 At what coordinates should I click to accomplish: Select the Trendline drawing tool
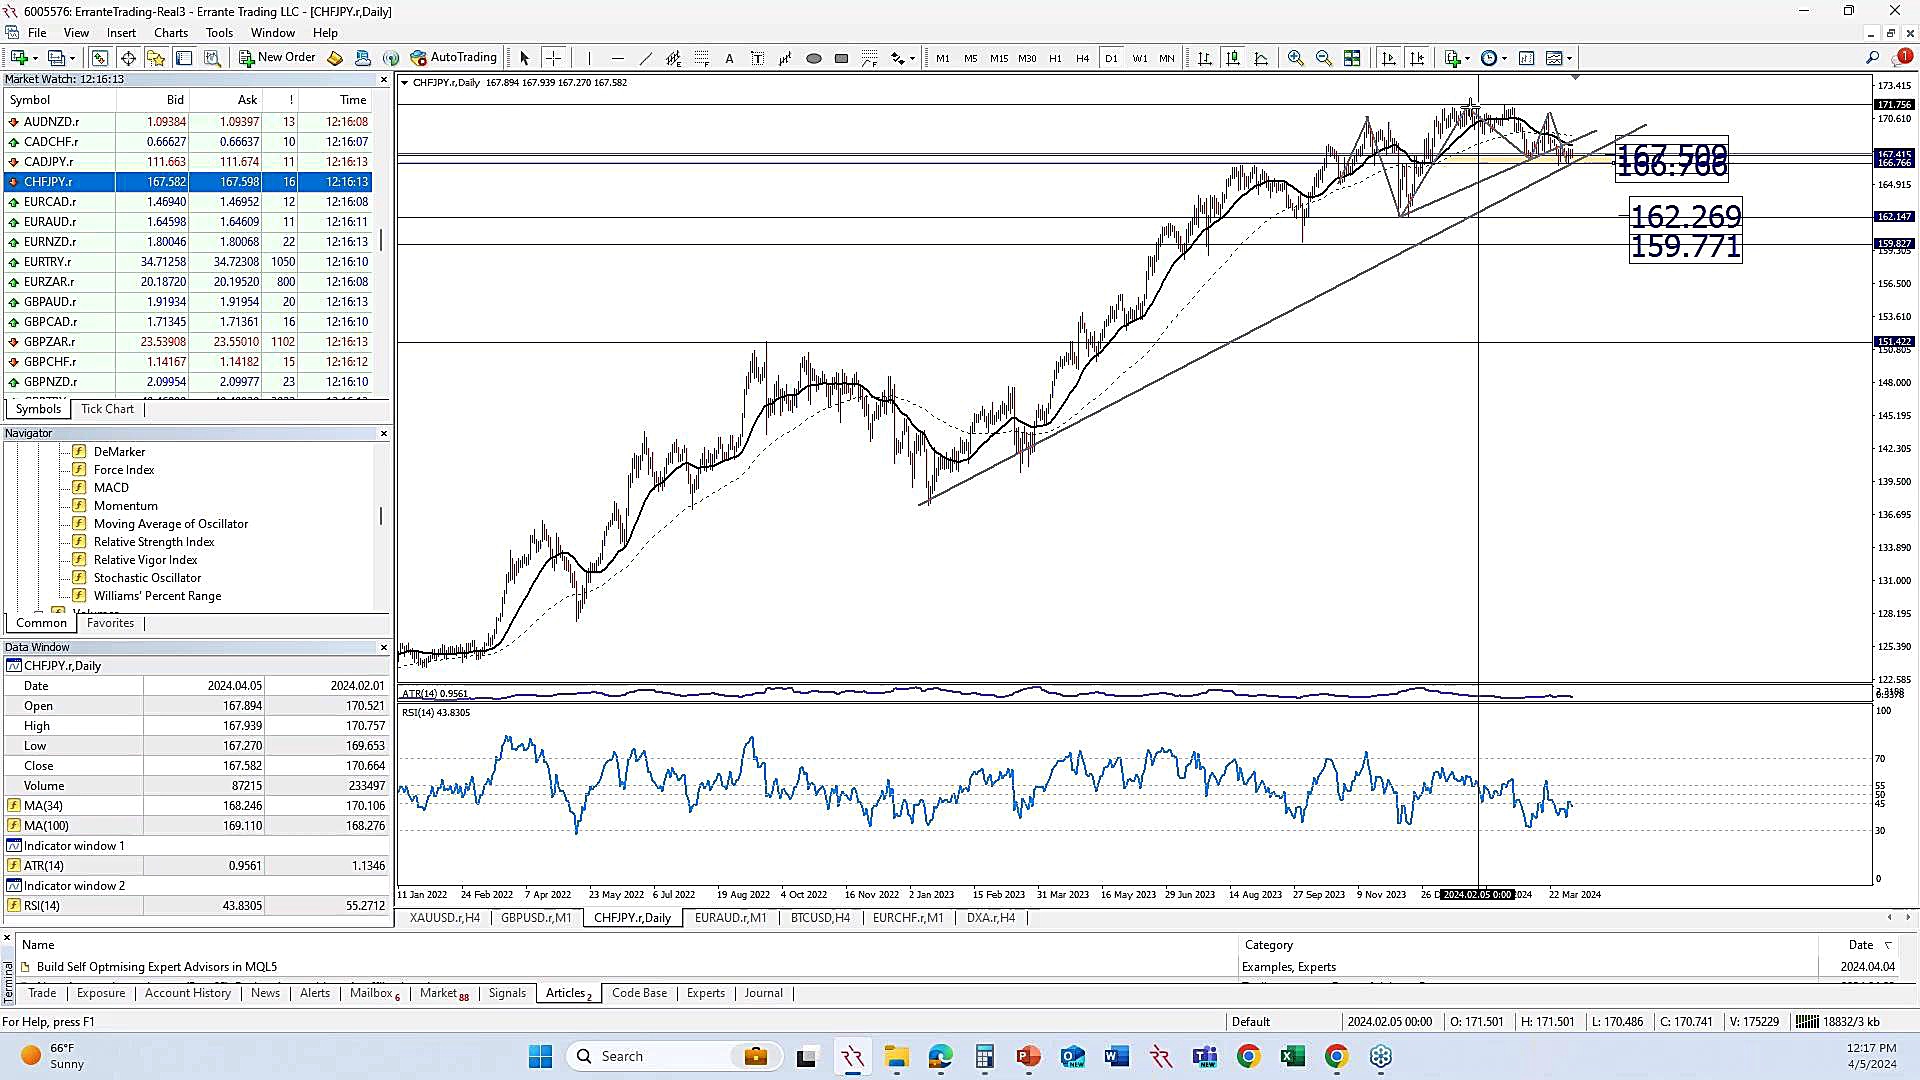pyautogui.click(x=645, y=58)
